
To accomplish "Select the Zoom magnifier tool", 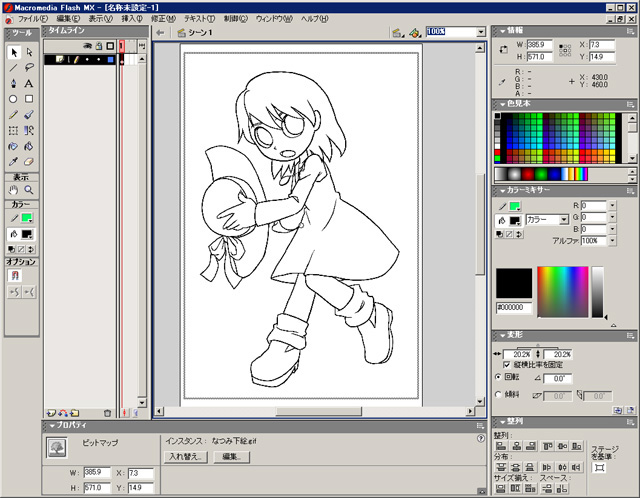I will tap(29, 190).
